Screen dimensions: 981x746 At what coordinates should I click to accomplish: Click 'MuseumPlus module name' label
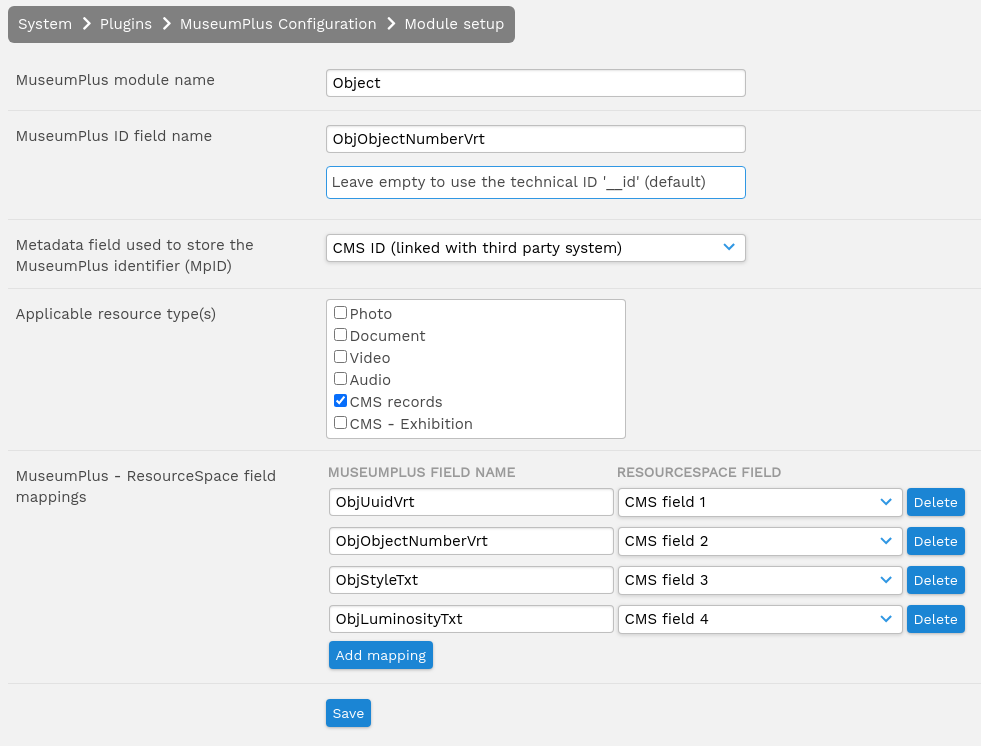(115, 80)
